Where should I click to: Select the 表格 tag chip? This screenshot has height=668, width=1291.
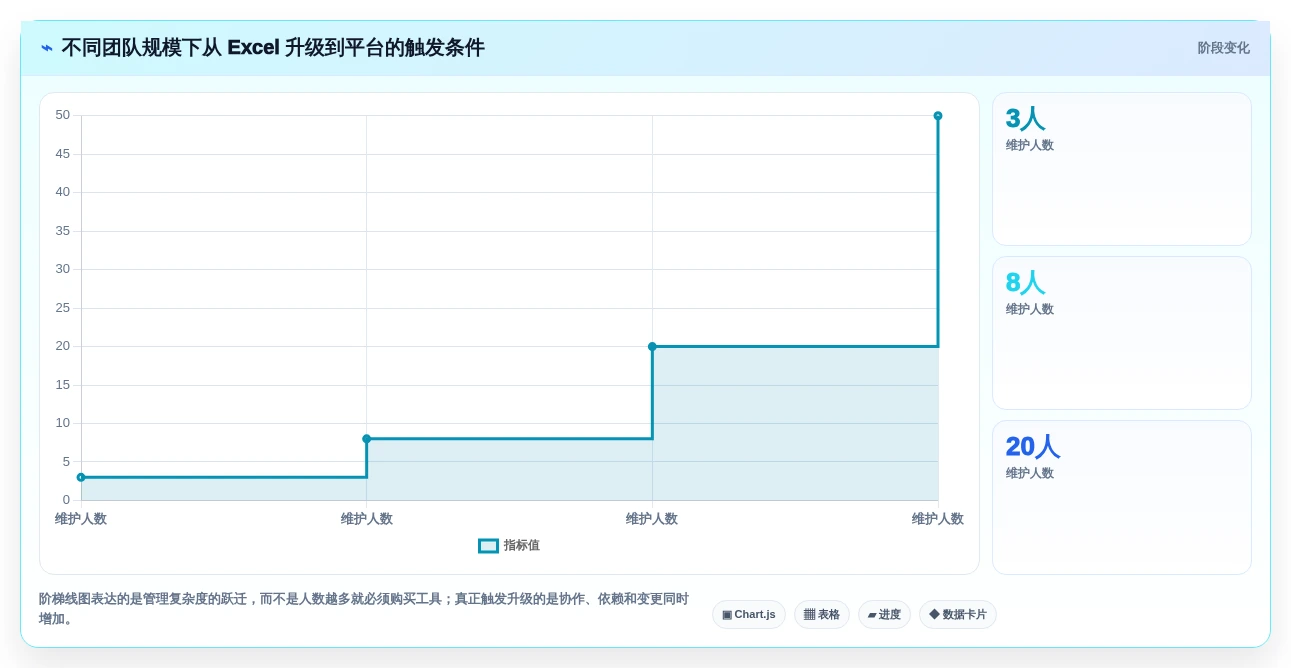[x=822, y=615]
